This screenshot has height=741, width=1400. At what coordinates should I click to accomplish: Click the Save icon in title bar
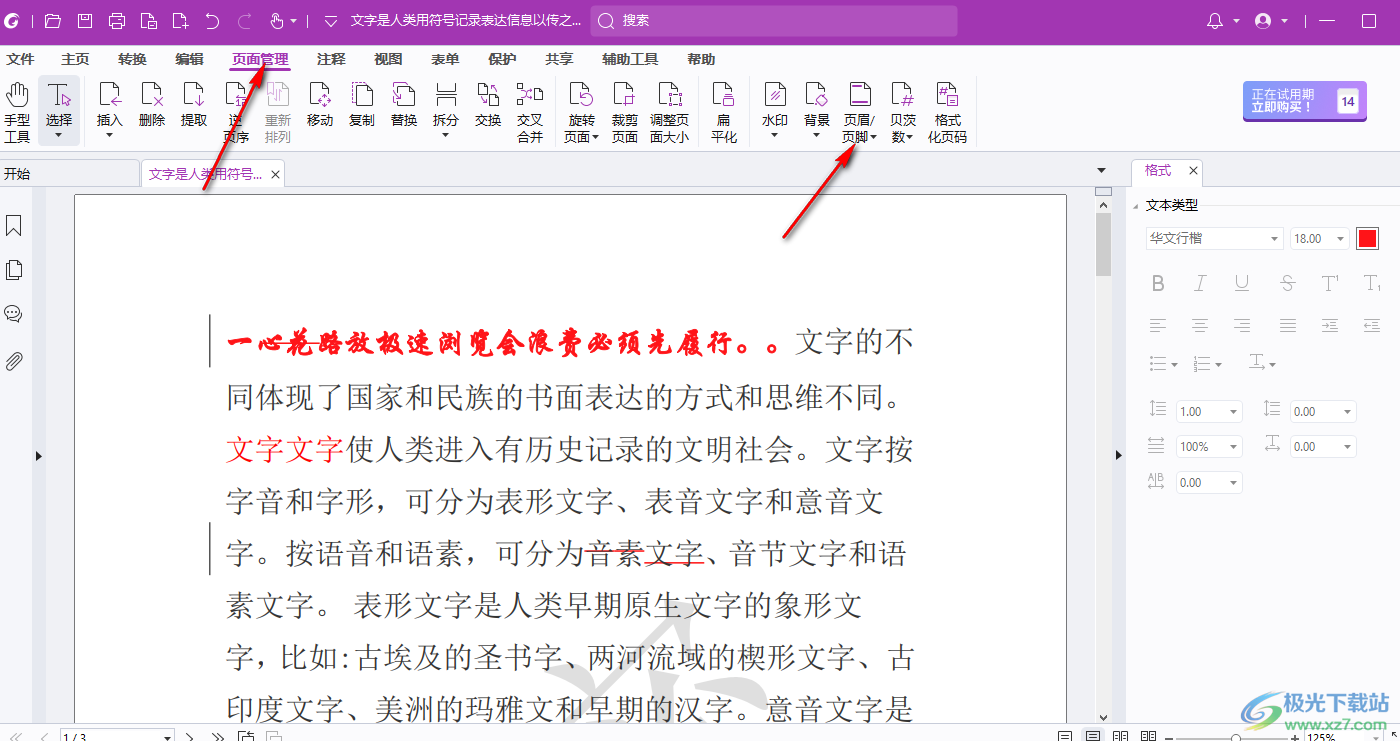85,21
